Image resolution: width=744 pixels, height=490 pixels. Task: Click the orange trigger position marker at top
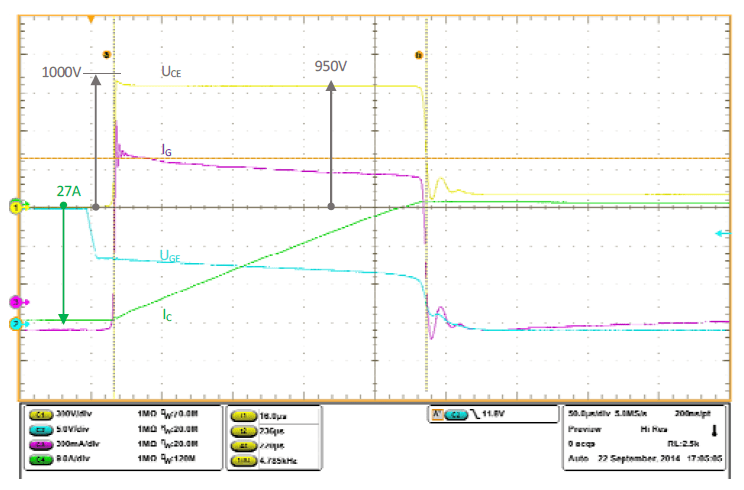92,19
